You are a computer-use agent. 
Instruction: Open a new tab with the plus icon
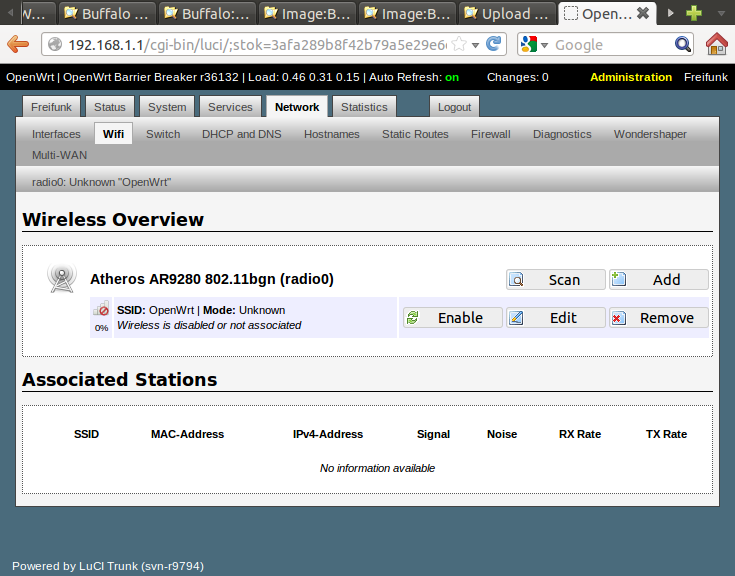(x=693, y=13)
